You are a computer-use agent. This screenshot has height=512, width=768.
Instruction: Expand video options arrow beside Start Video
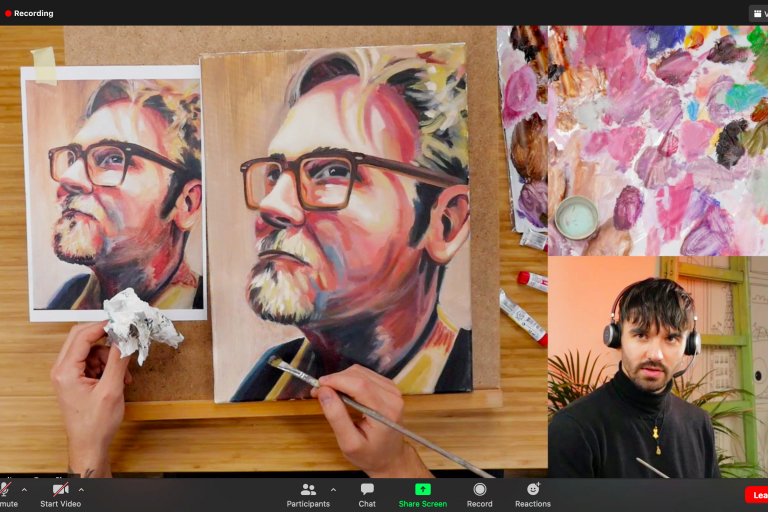(x=81, y=490)
